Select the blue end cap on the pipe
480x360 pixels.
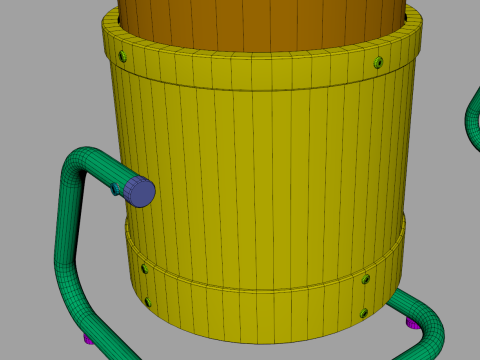tap(140, 192)
